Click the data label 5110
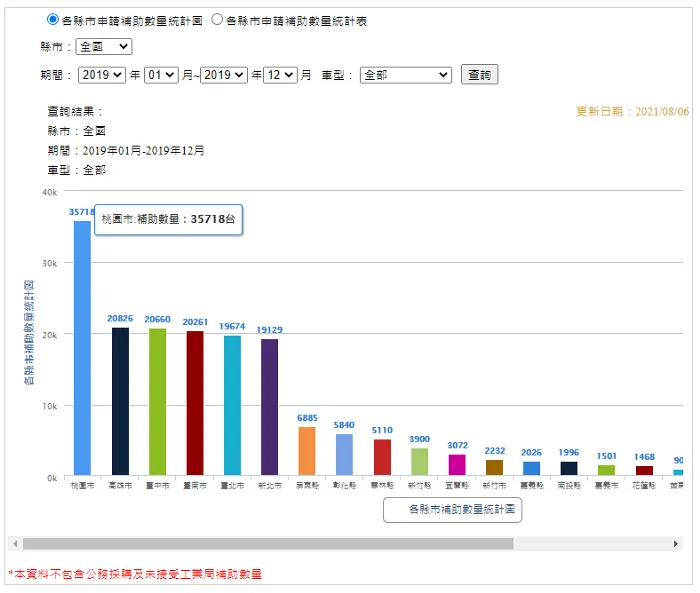The image size is (700, 593). [x=382, y=430]
